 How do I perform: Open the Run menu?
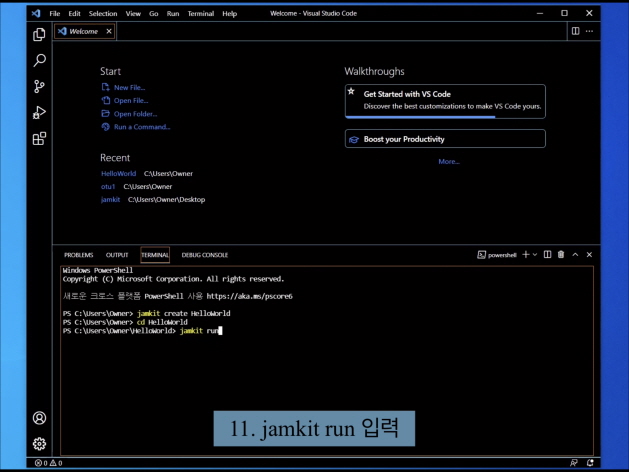pyautogui.click(x=173, y=13)
